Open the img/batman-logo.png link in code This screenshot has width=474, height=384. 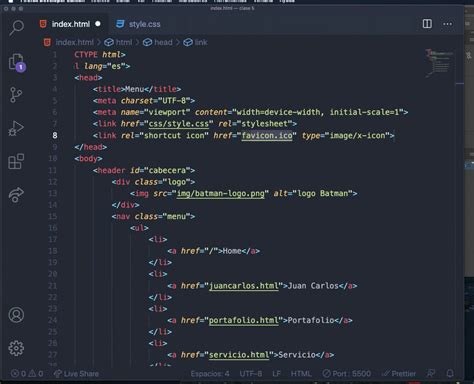point(220,194)
